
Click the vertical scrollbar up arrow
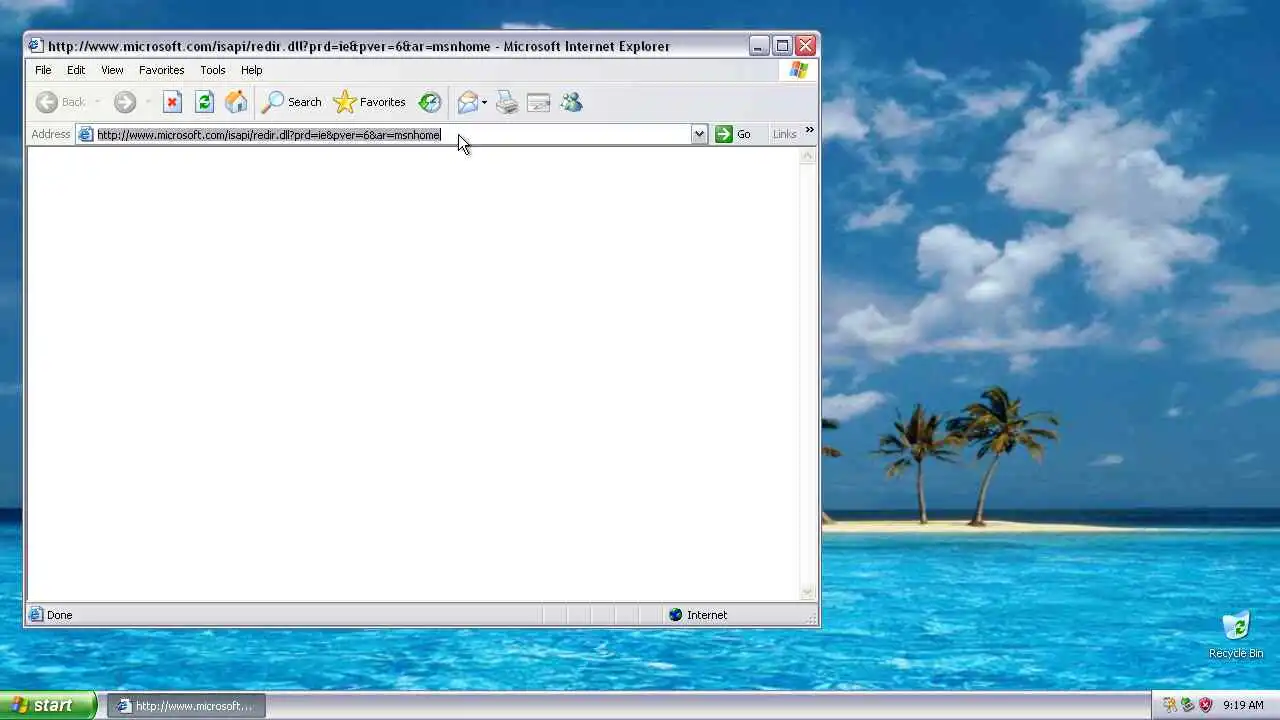(808, 156)
